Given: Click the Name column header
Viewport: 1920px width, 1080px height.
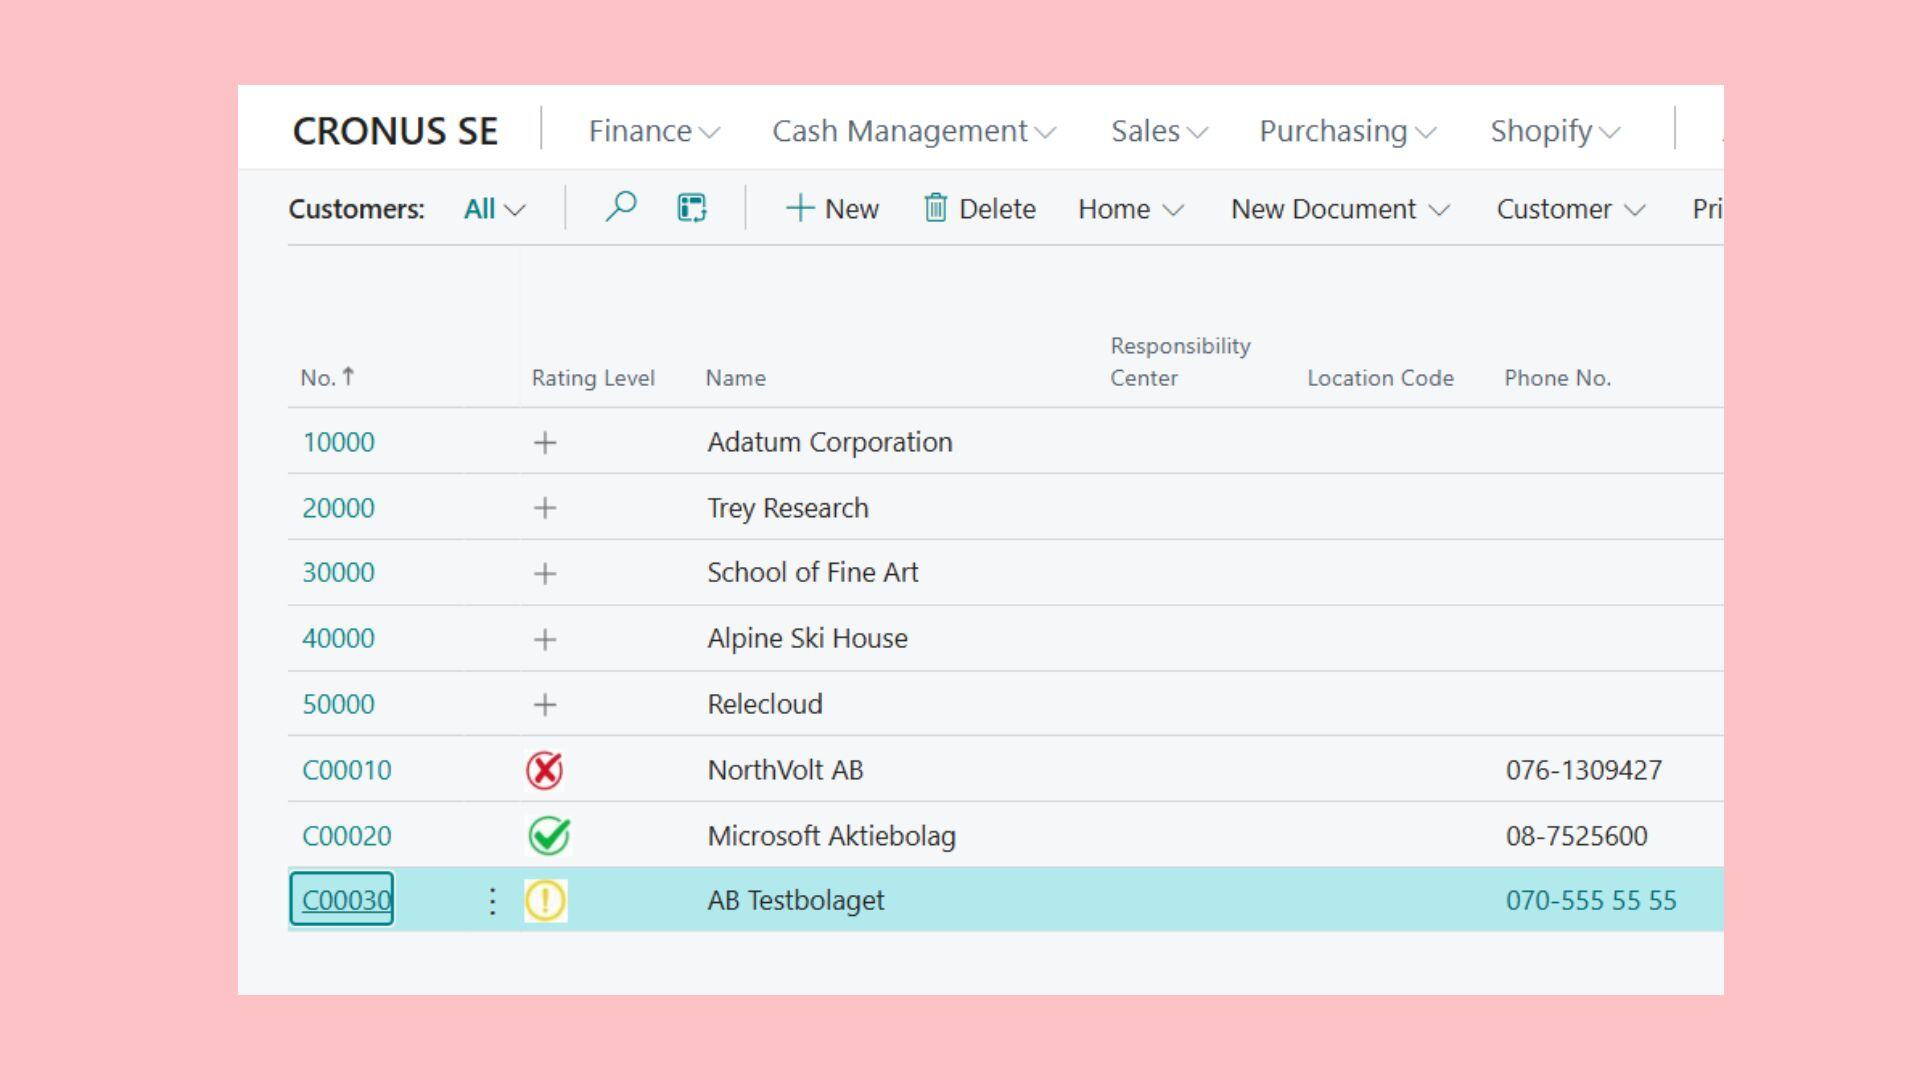Looking at the screenshot, I should coord(735,378).
